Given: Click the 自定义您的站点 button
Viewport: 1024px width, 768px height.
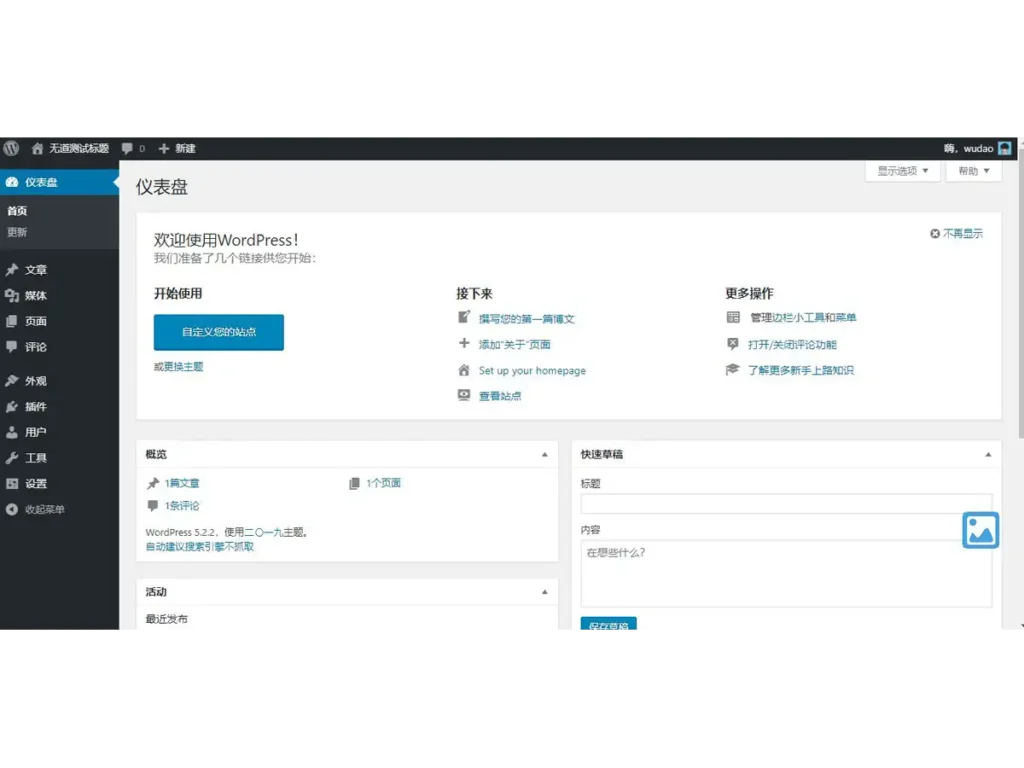Looking at the screenshot, I should pyautogui.click(x=219, y=332).
